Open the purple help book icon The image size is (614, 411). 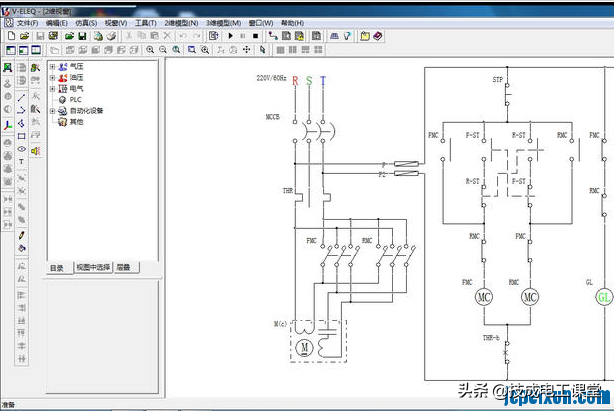377,36
